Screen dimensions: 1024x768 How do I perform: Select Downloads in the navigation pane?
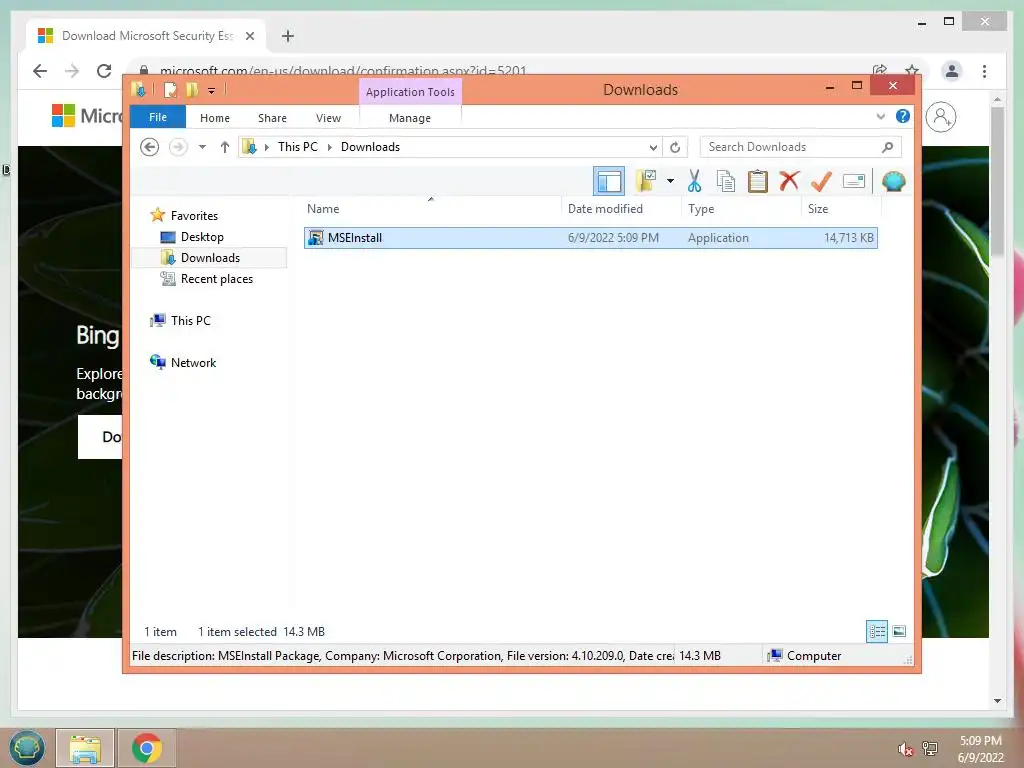(210, 257)
